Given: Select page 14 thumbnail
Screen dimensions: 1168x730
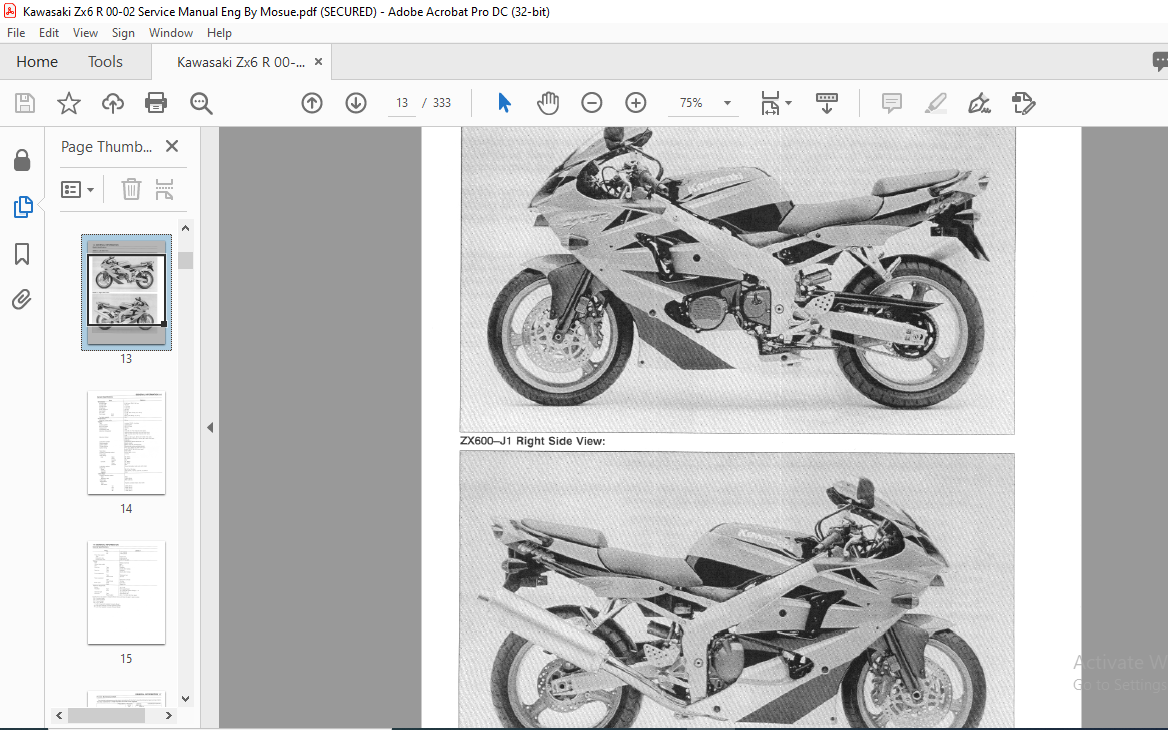Looking at the screenshot, I should click(126, 442).
